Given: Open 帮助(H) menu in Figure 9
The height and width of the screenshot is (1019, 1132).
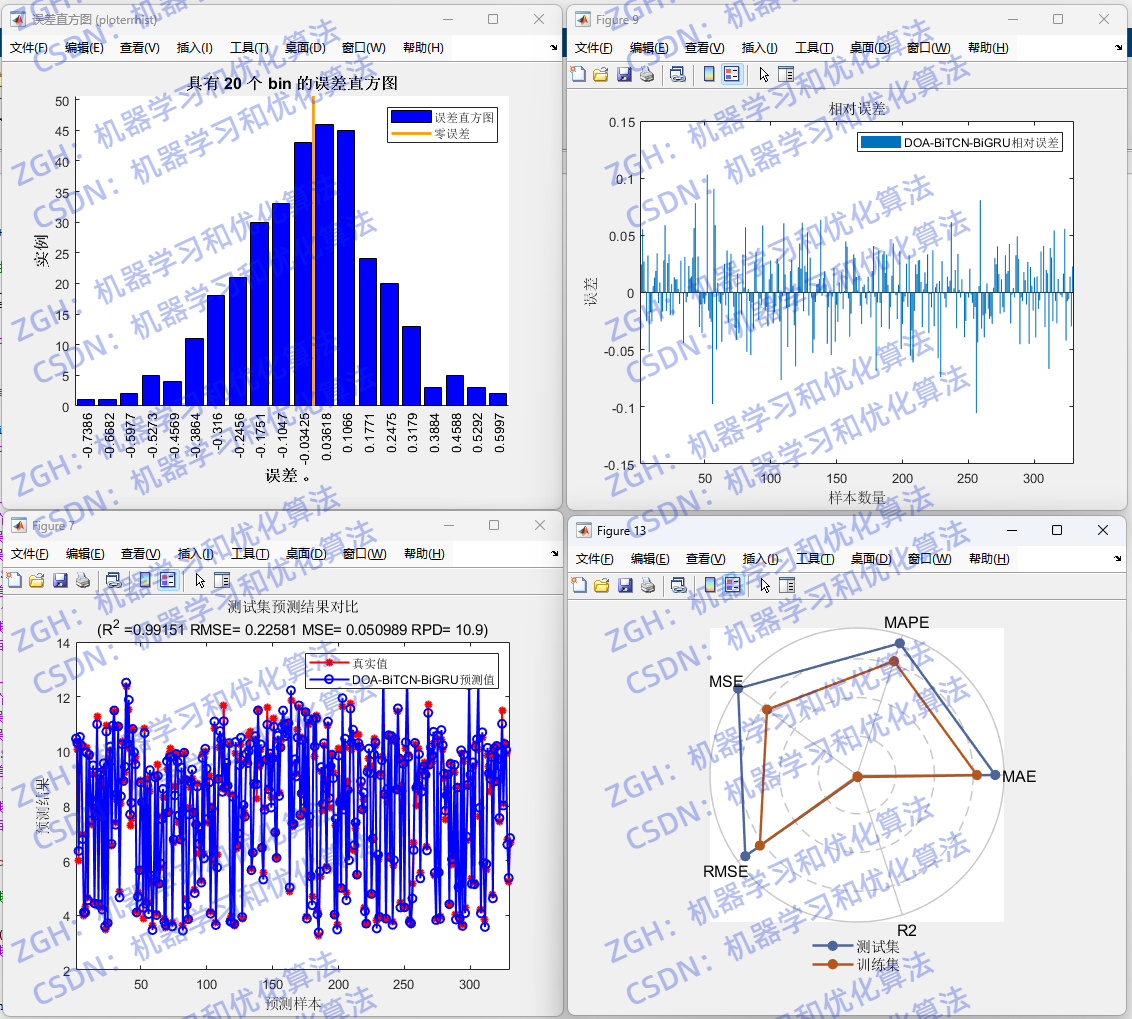Looking at the screenshot, I should 988,48.
